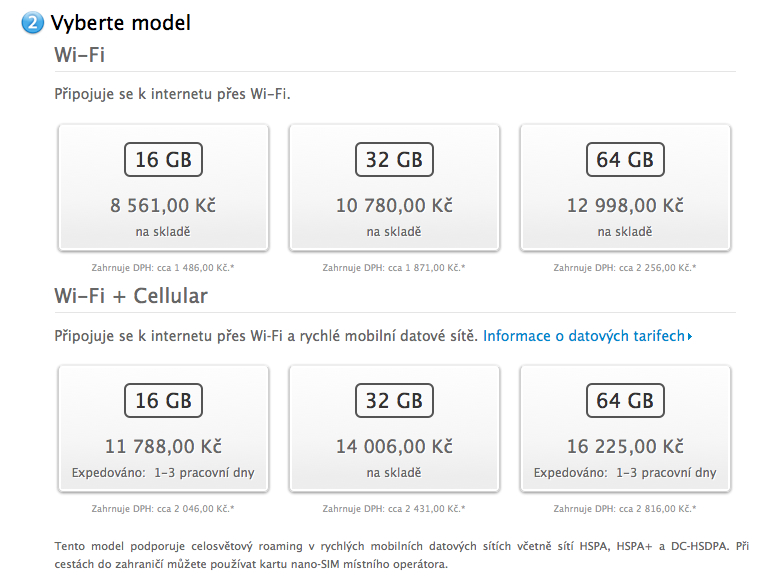
Task: Click the Vyberte model heading
Action: coord(120,22)
